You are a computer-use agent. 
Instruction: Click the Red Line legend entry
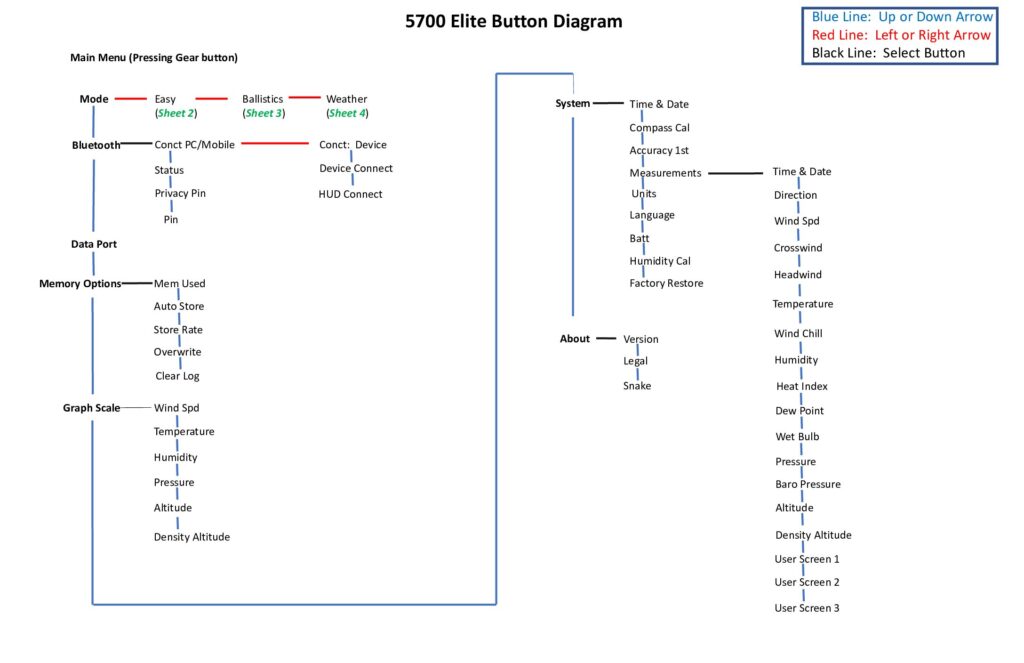pyautogui.click(x=901, y=35)
